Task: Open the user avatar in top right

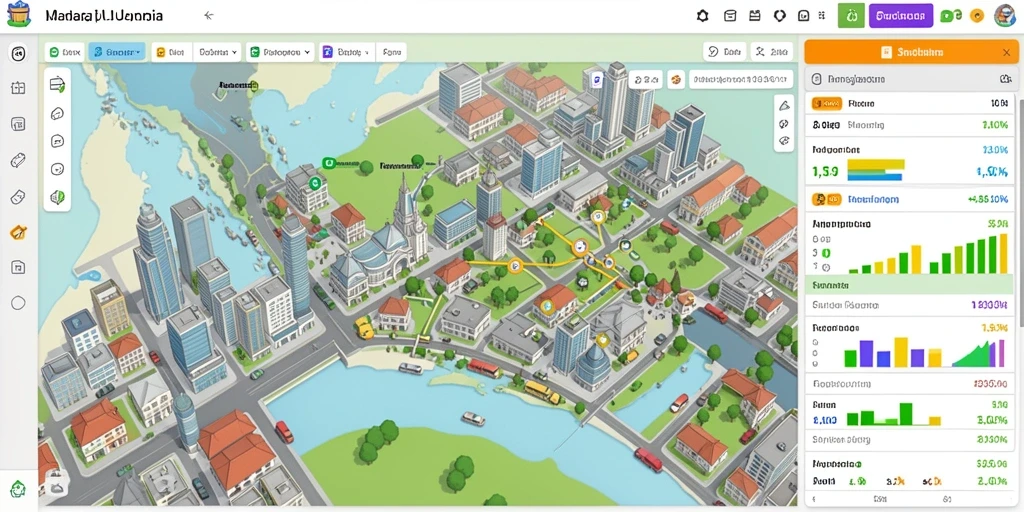Action: click(1004, 16)
